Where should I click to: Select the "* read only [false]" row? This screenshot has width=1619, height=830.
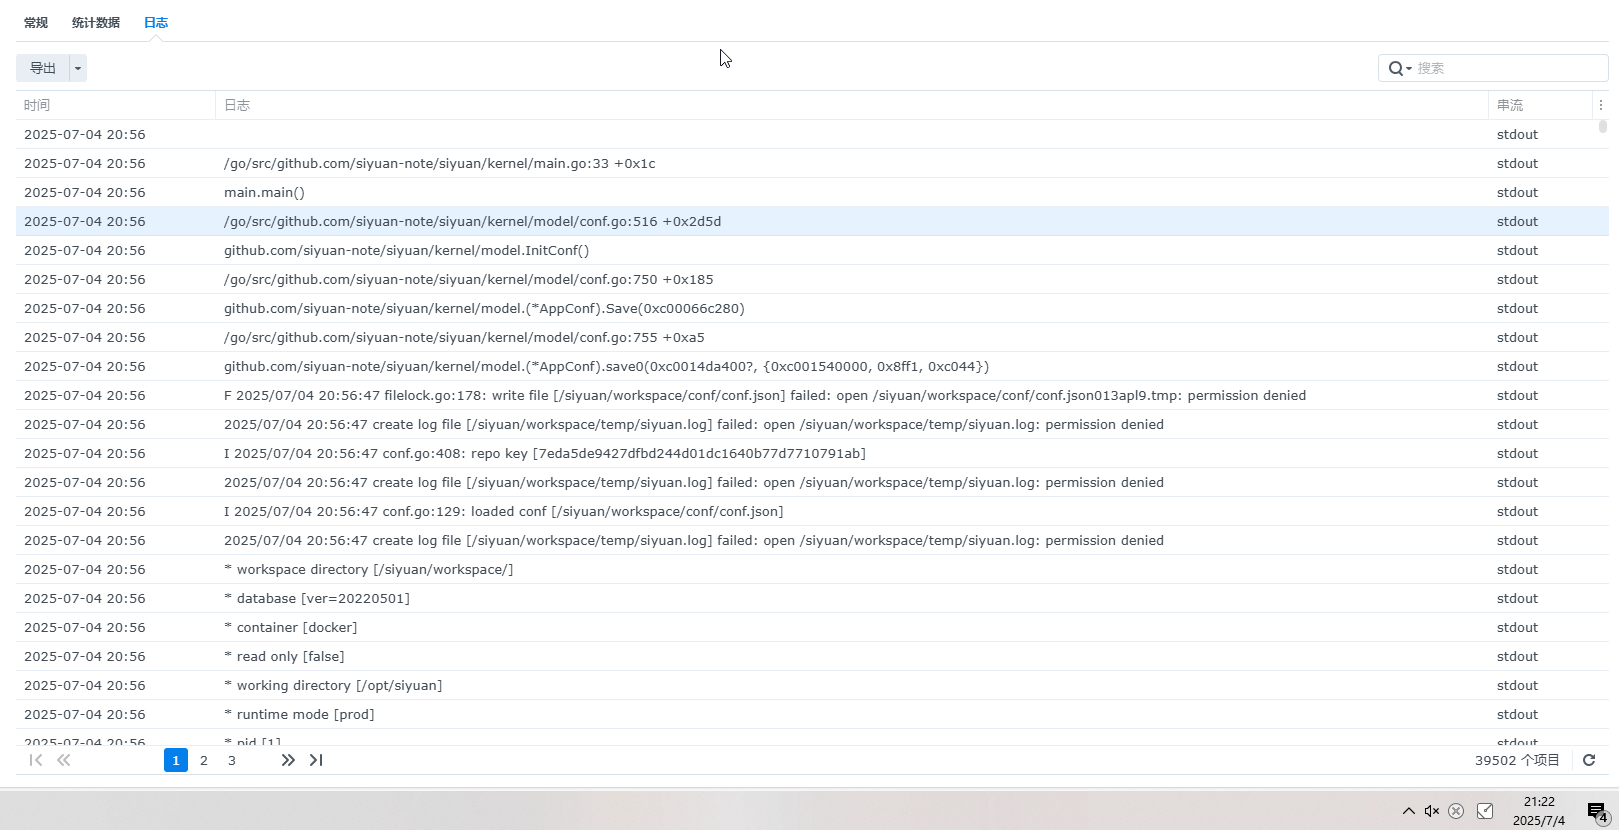click(812, 656)
